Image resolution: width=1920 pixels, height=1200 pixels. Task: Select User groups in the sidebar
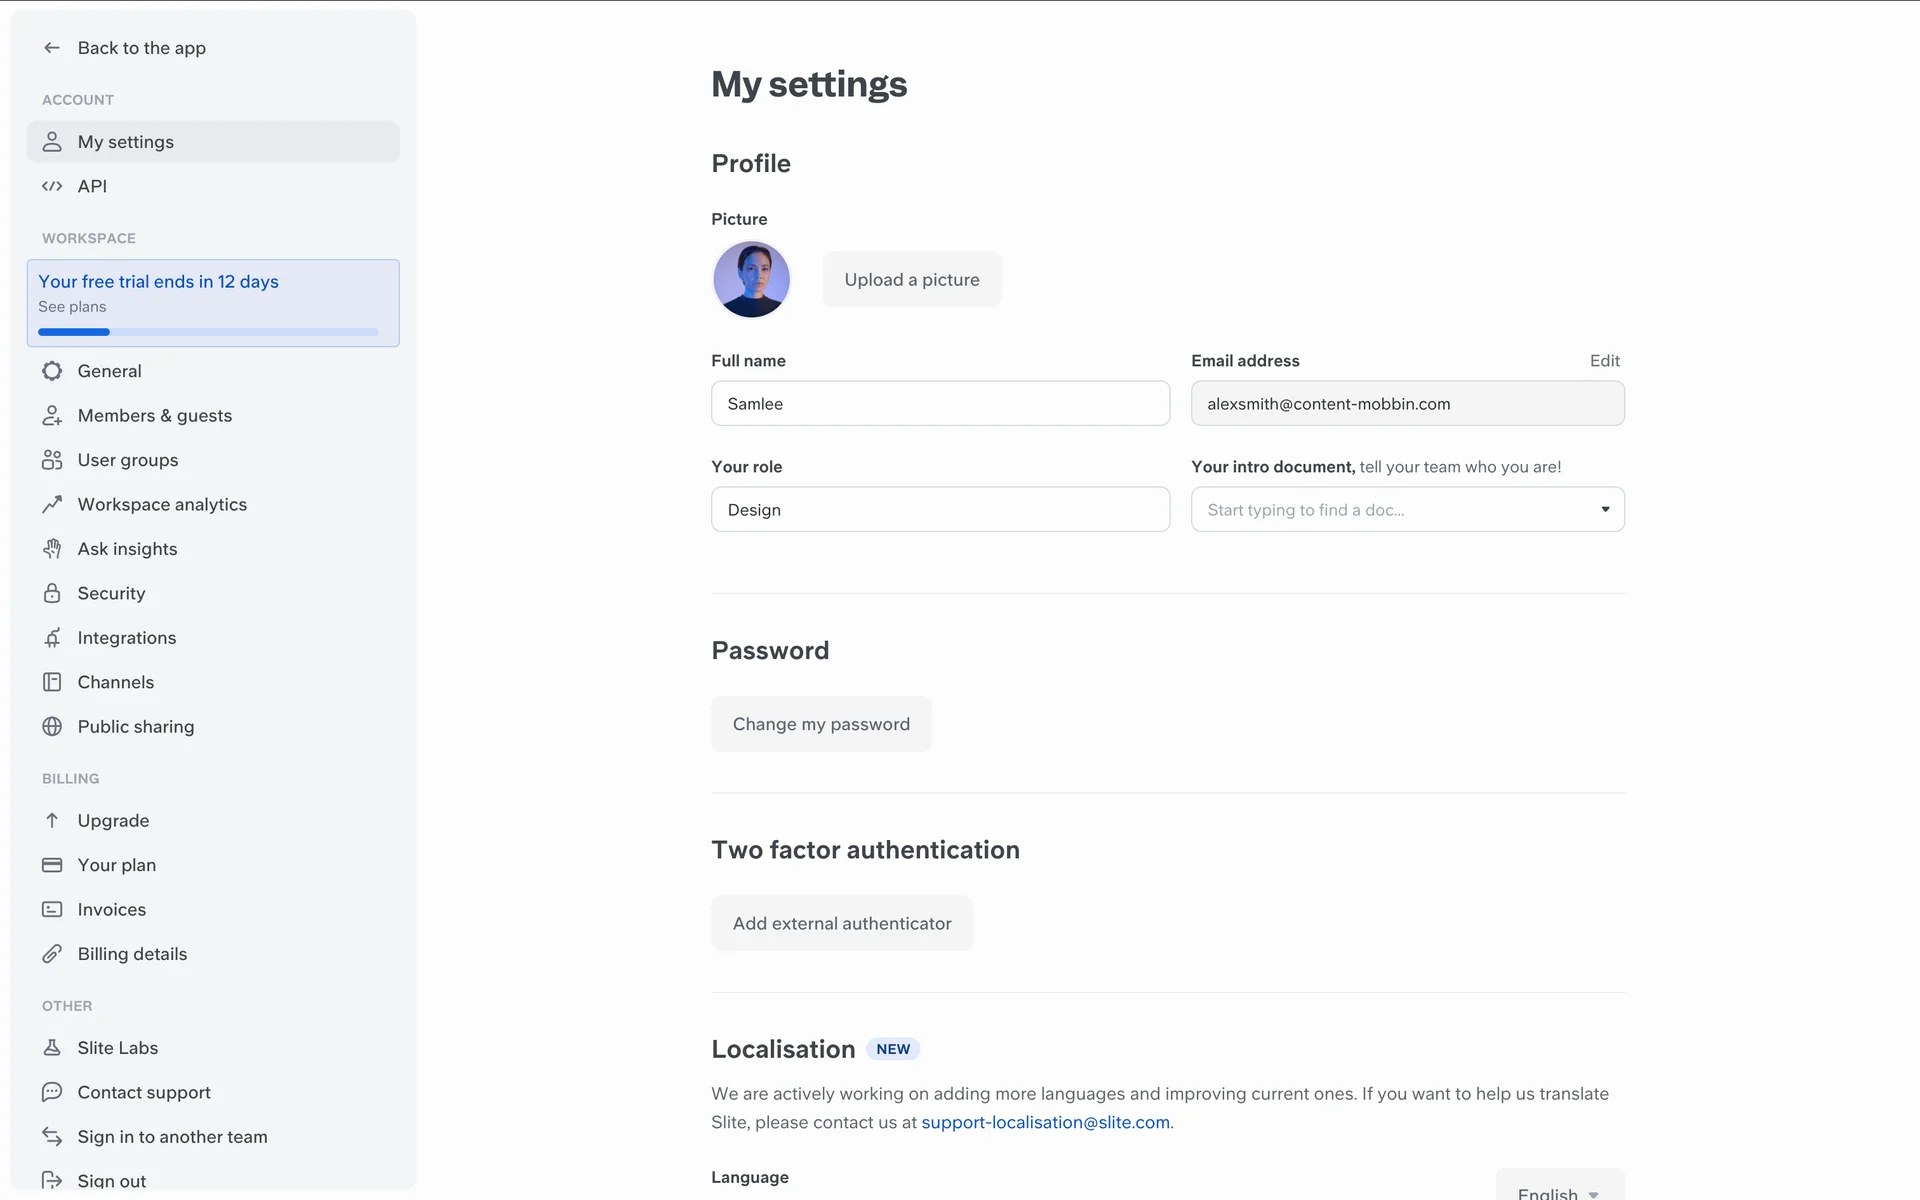pos(128,460)
